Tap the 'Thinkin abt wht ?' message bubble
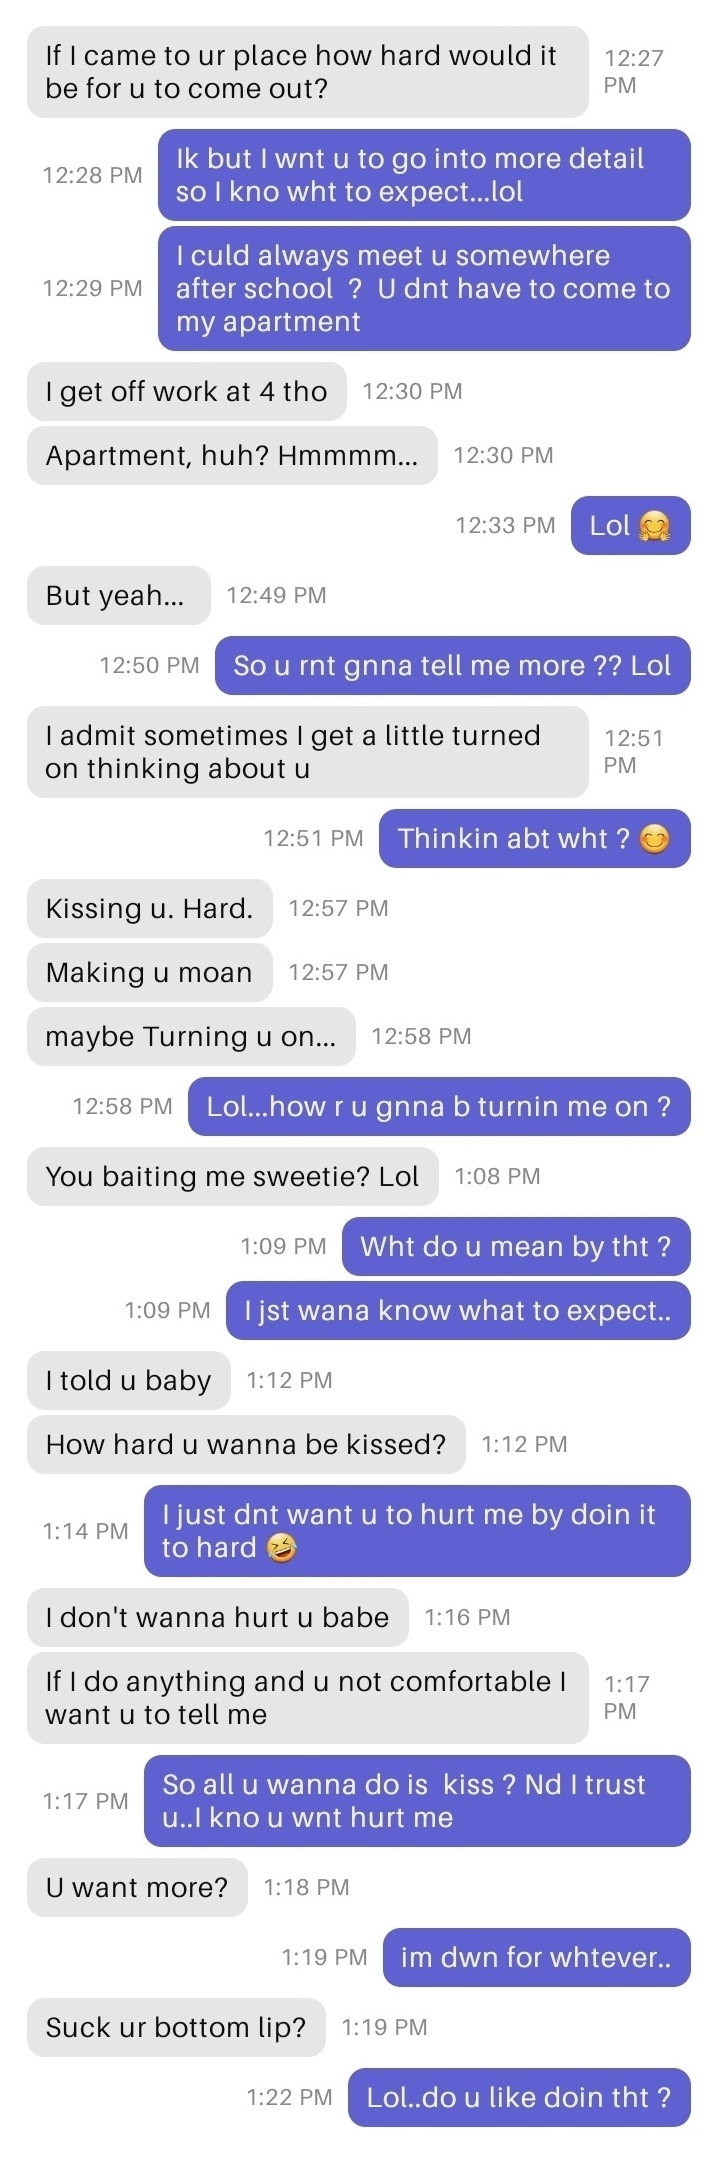The image size is (720, 2160). point(534,838)
